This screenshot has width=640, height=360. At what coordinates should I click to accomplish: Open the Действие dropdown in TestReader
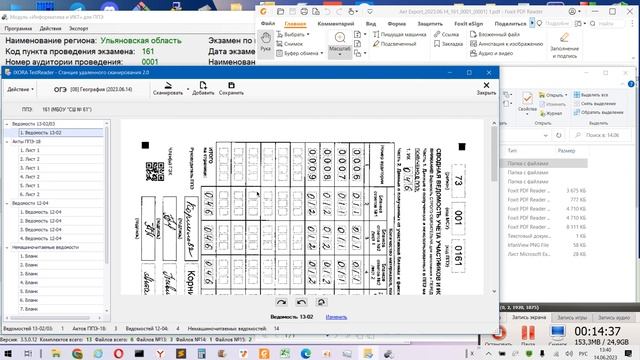click(20, 89)
